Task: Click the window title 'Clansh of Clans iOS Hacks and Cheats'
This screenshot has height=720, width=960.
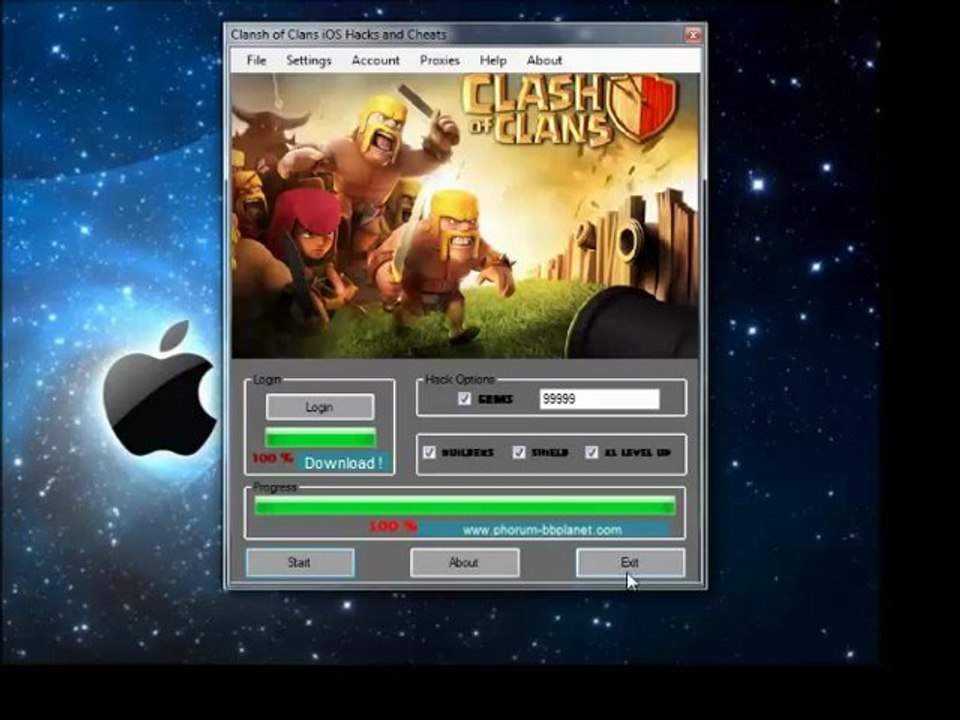Action: 339,35
